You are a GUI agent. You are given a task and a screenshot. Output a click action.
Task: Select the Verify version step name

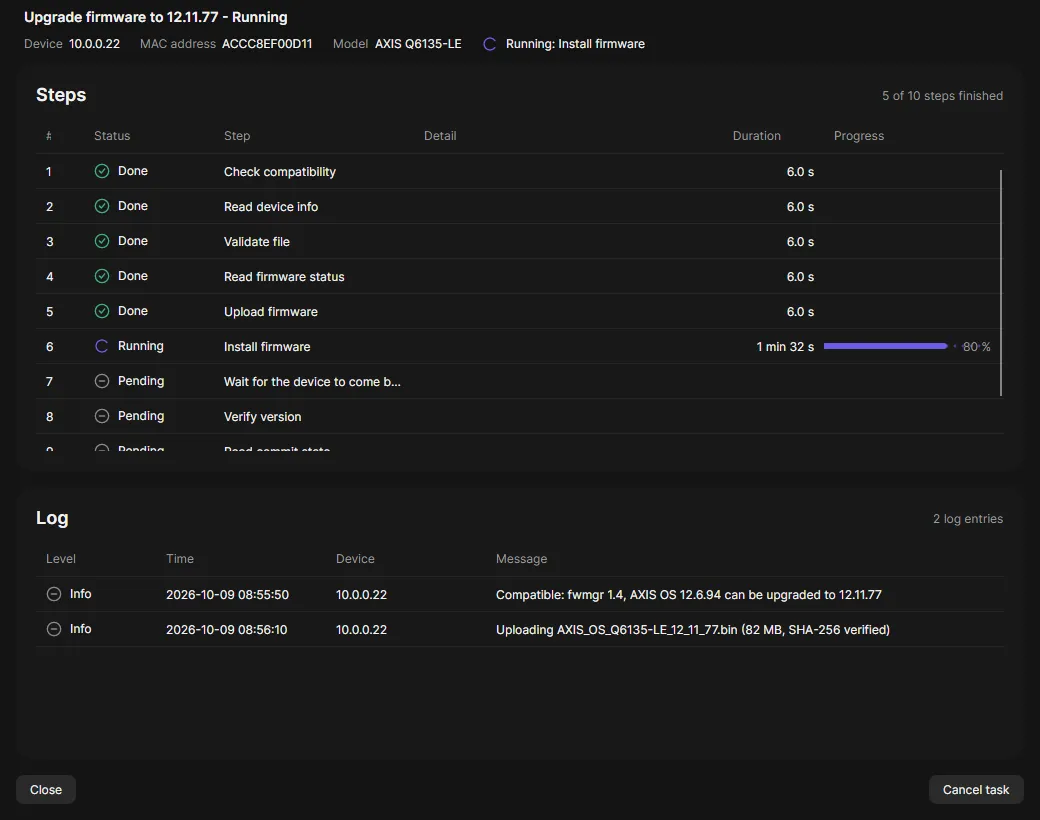[262, 417]
